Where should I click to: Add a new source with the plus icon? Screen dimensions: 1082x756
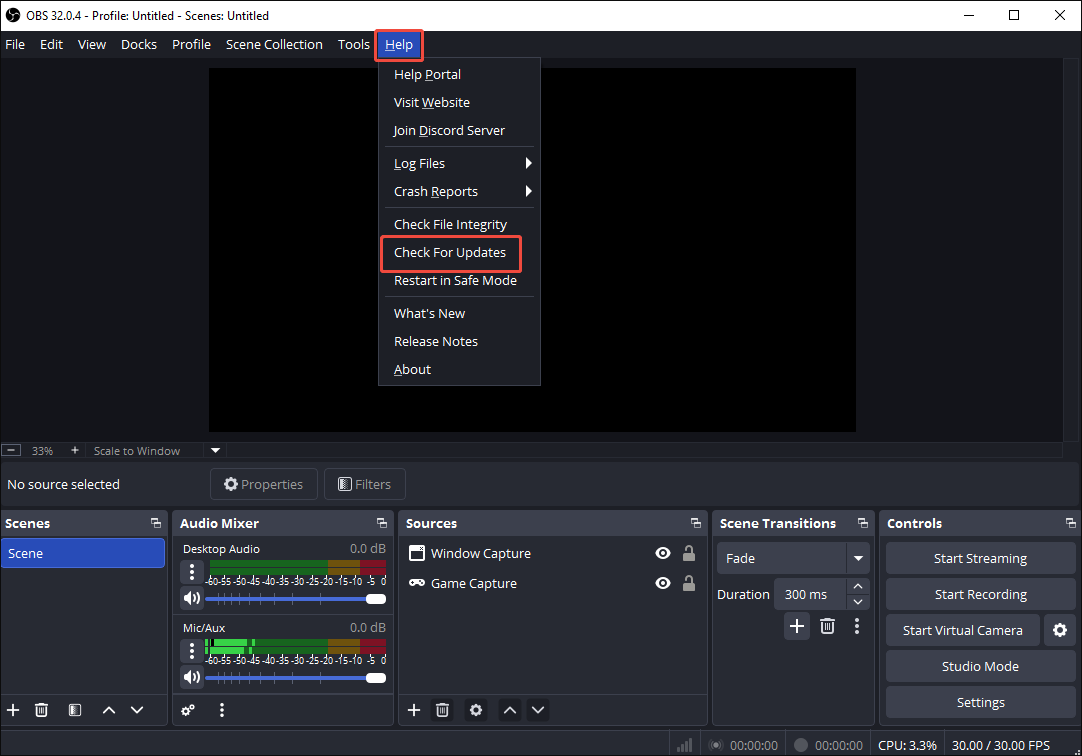click(x=414, y=710)
